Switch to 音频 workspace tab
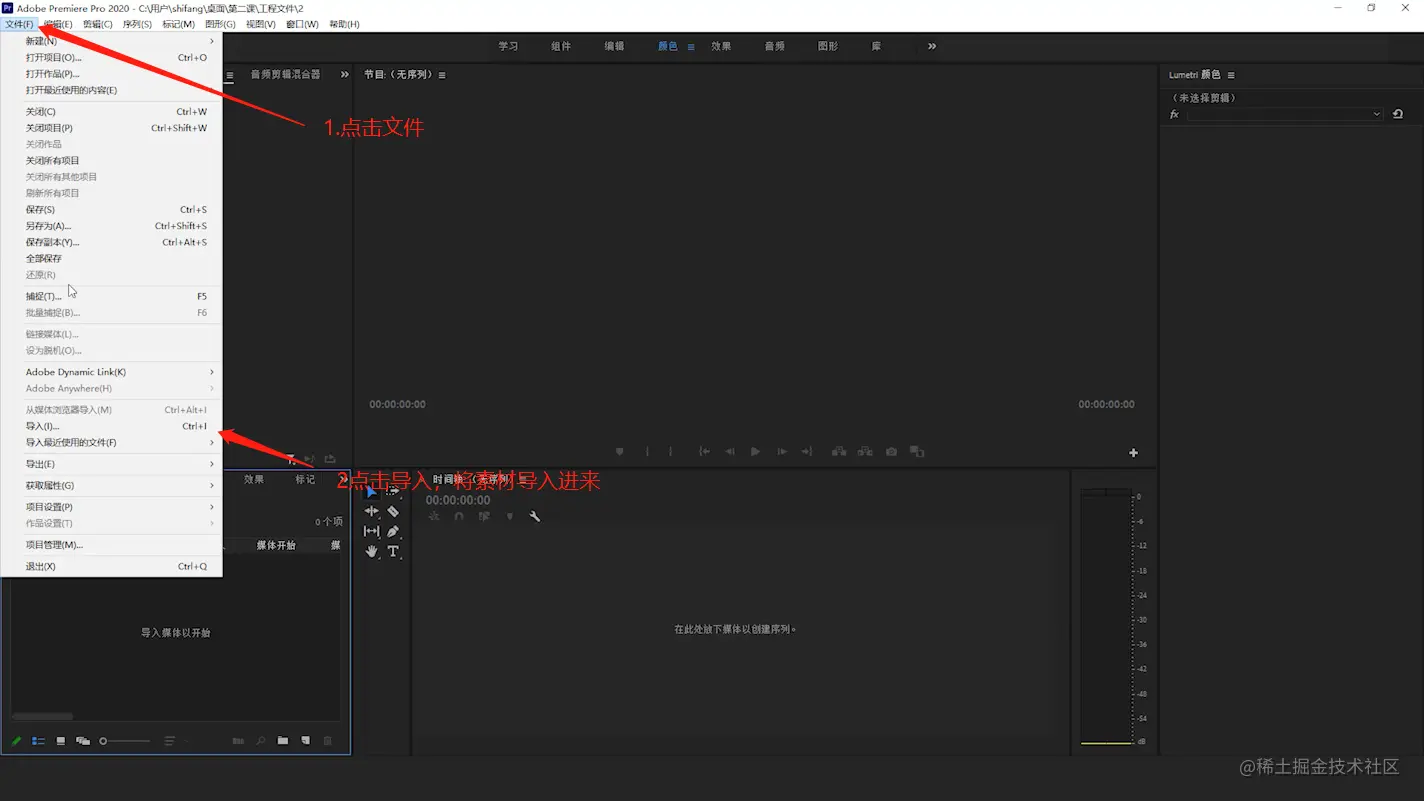This screenshot has height=801, width=1424. 774,46
